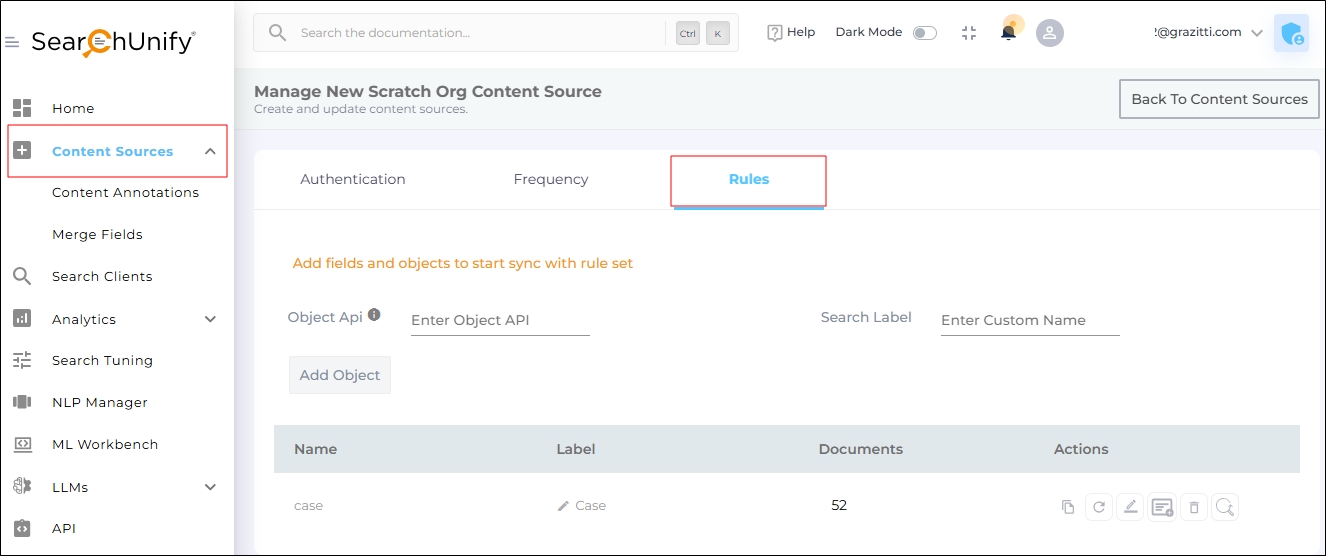
Task: Click the edit pencil in Actions column
Action: click(x=1130, y=507)
